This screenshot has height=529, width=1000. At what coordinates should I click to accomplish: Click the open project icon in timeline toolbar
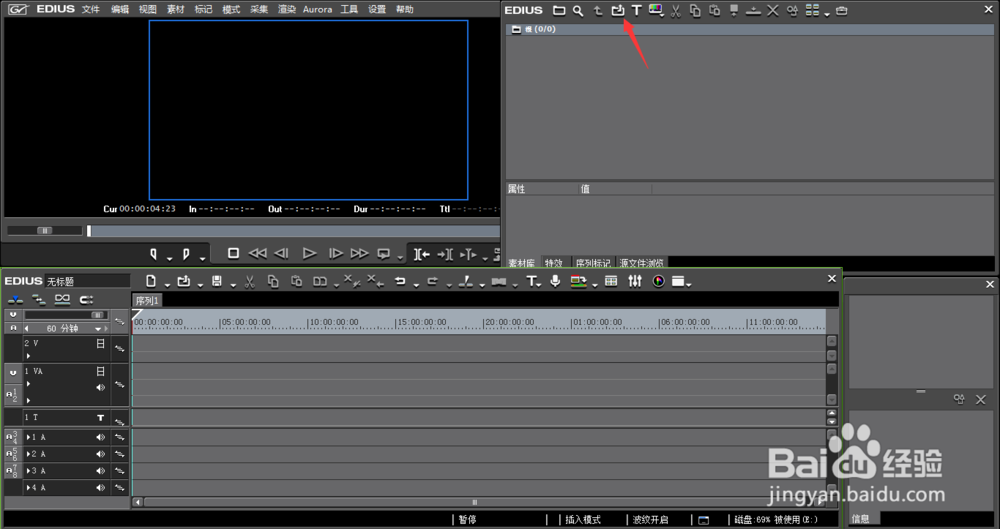[184, 281]
